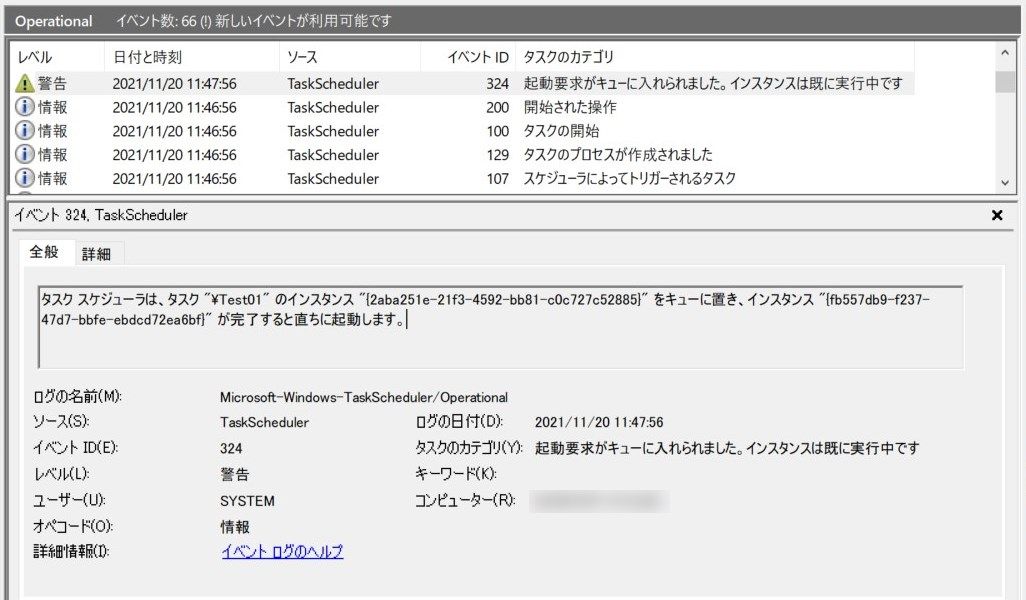Switch to the 詳細 tab
Viewport: 1026px width, 600px height.
click(x=96, y=254)
